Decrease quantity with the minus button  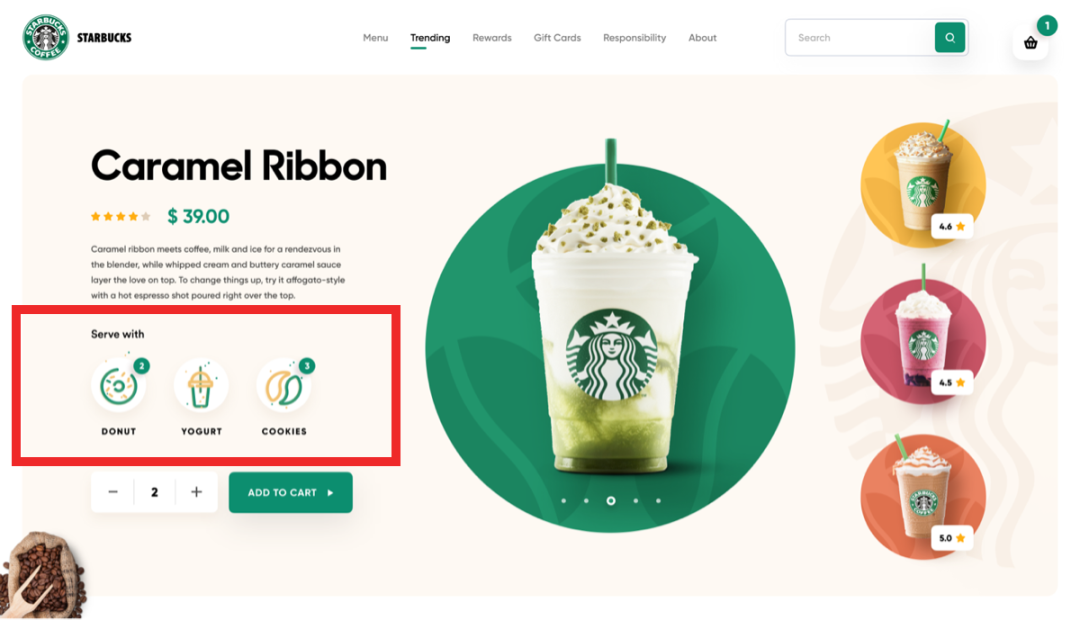(x=113, y=492)
